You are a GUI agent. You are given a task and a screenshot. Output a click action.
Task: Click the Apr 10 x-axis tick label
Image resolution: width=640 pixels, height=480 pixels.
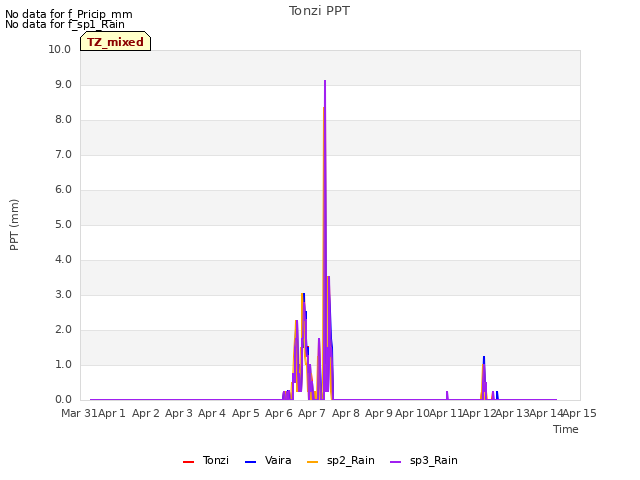click(412, 413)
